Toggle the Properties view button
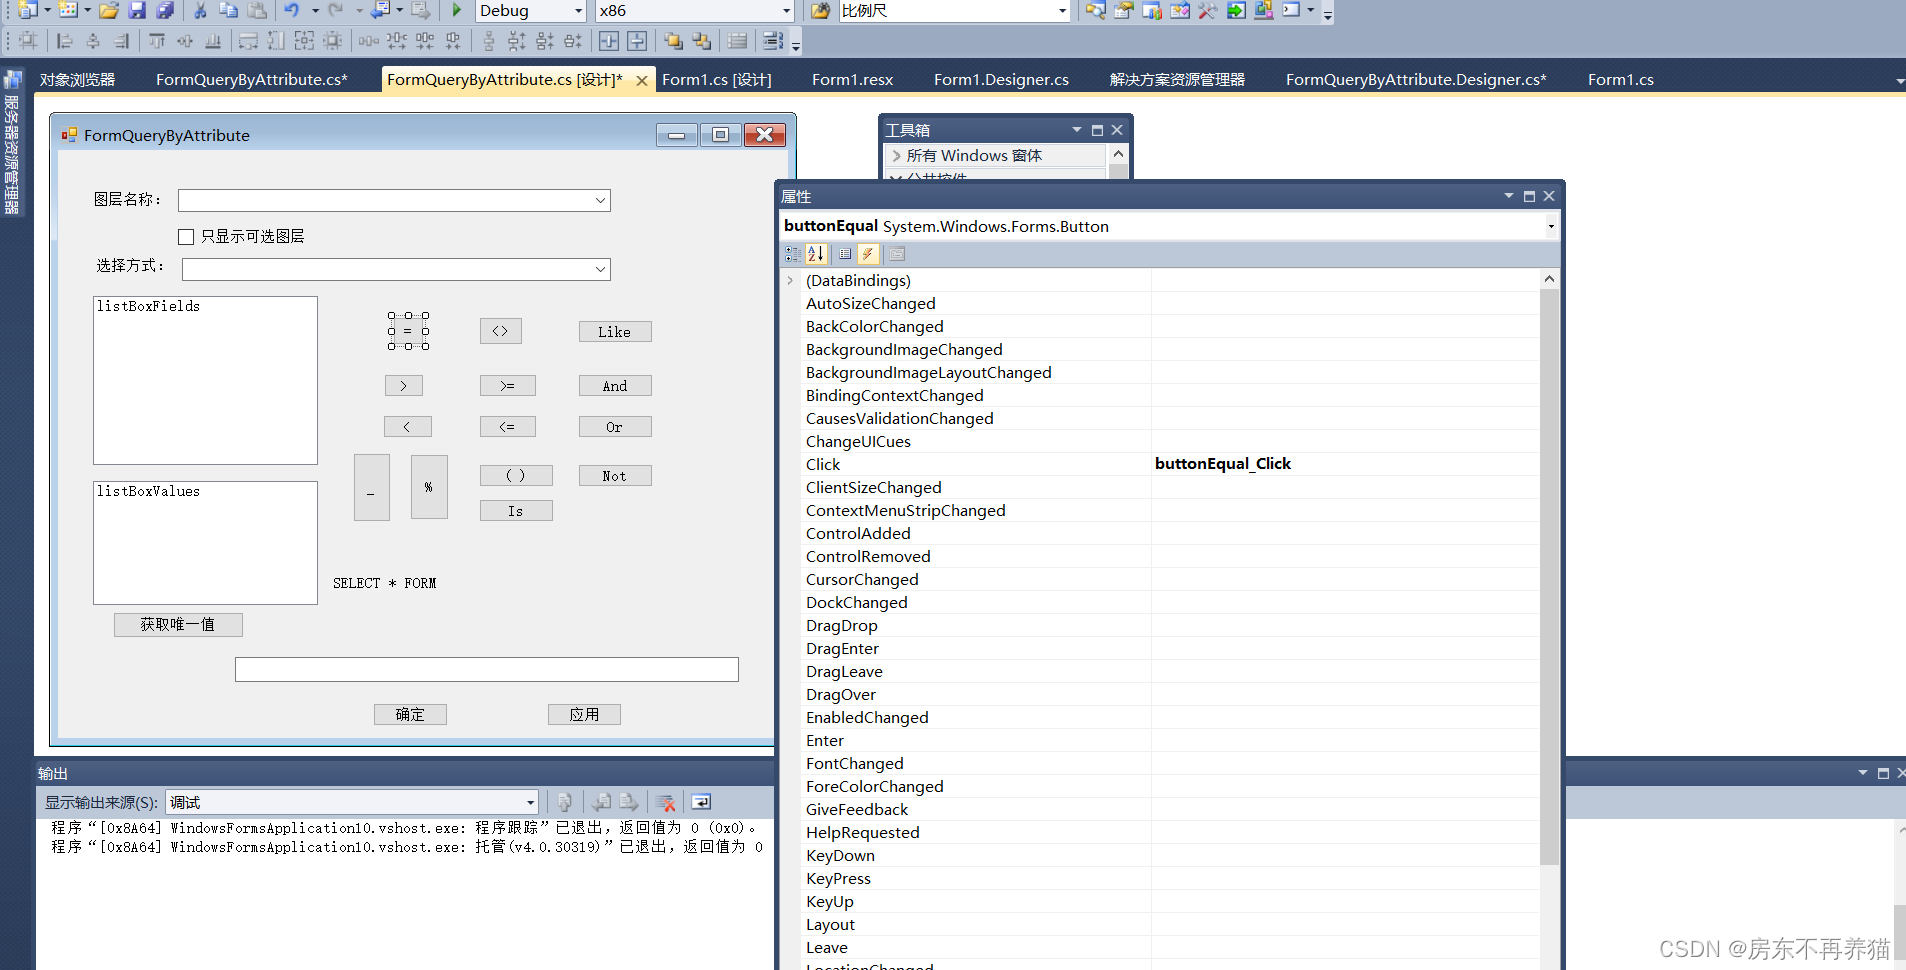Screen dimensions: 1906x970 tap(845, 254)
